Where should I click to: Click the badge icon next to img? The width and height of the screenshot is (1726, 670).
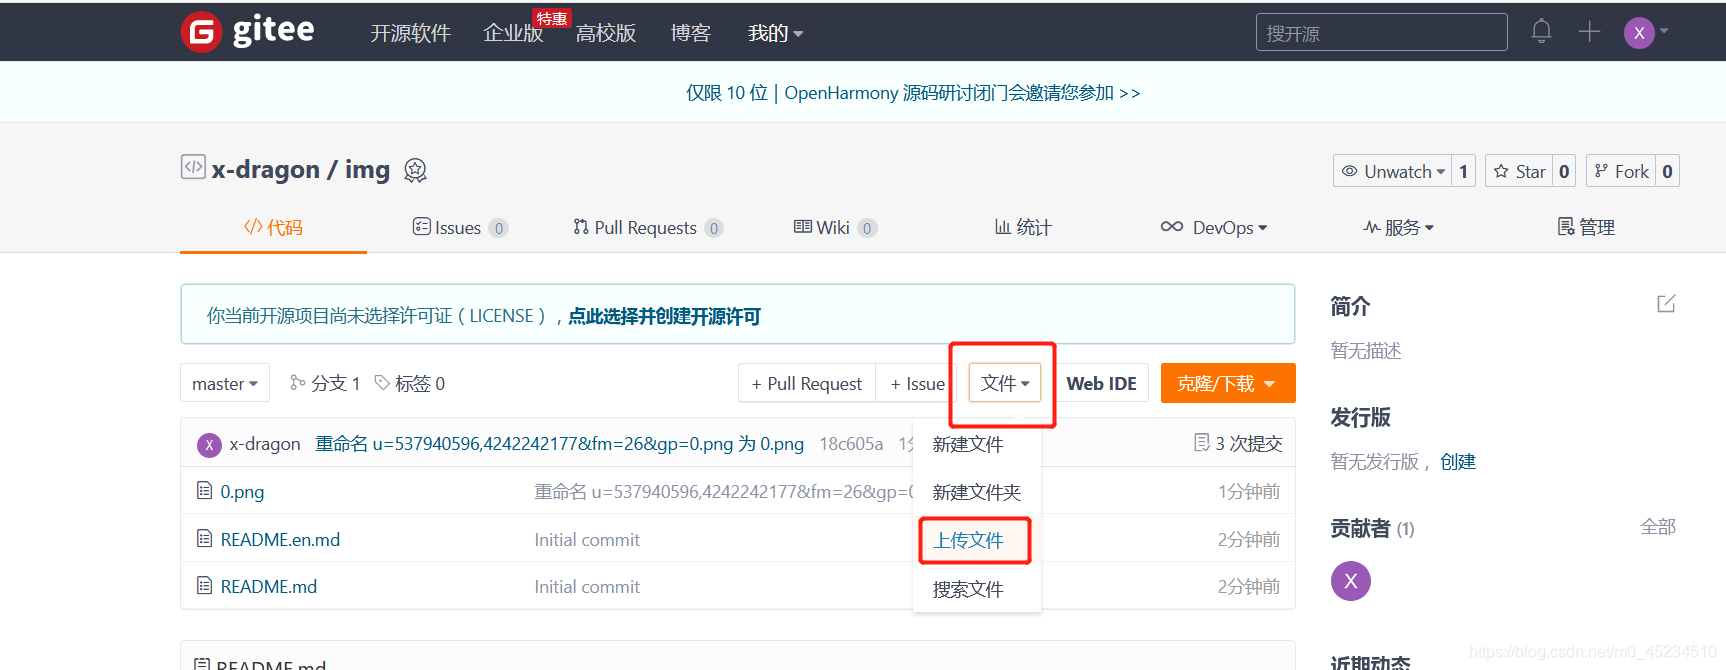(415, 171)
